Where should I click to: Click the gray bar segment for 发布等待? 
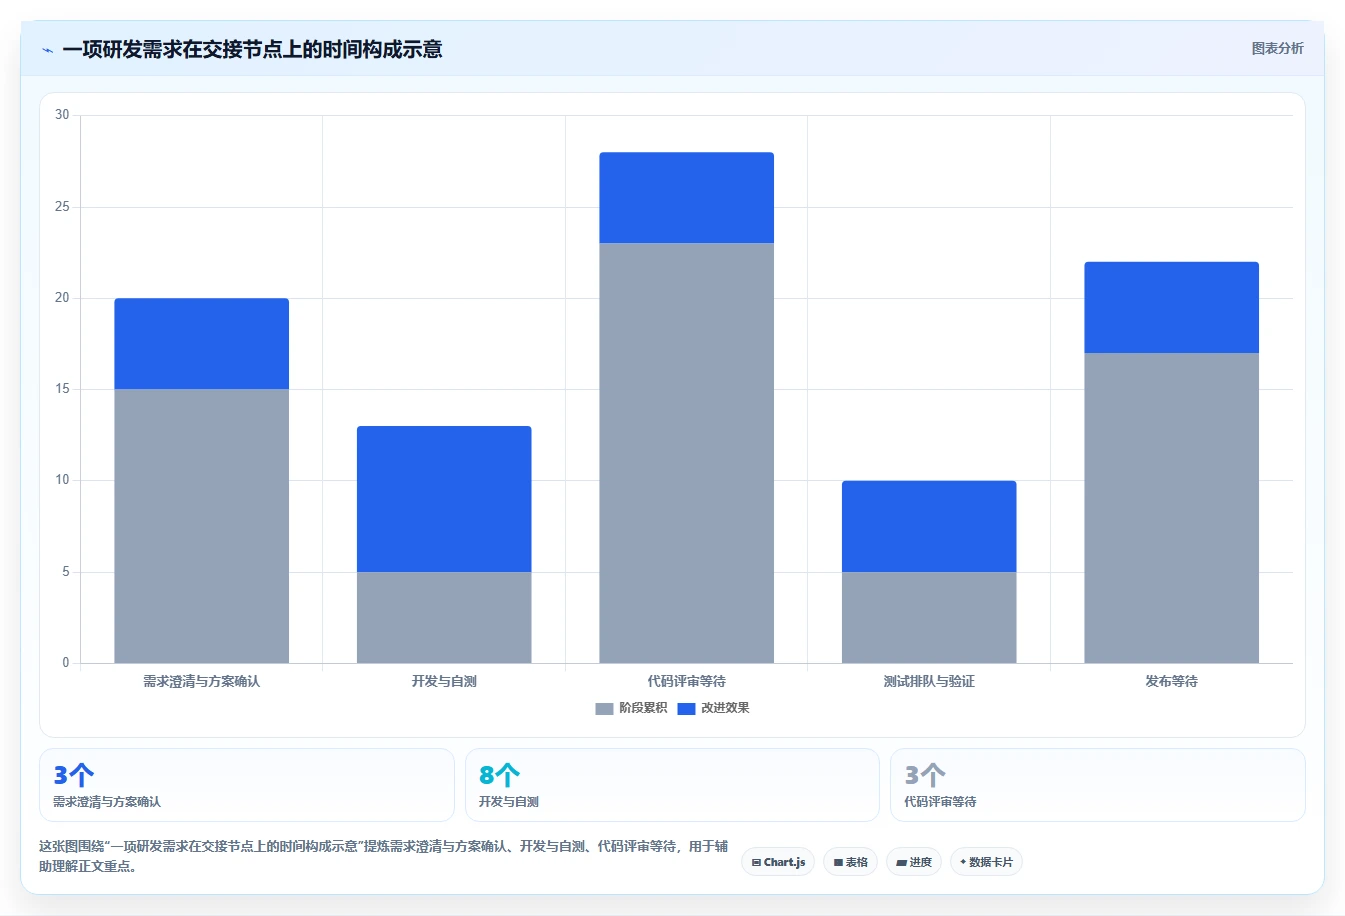[x=1171, y=508]
